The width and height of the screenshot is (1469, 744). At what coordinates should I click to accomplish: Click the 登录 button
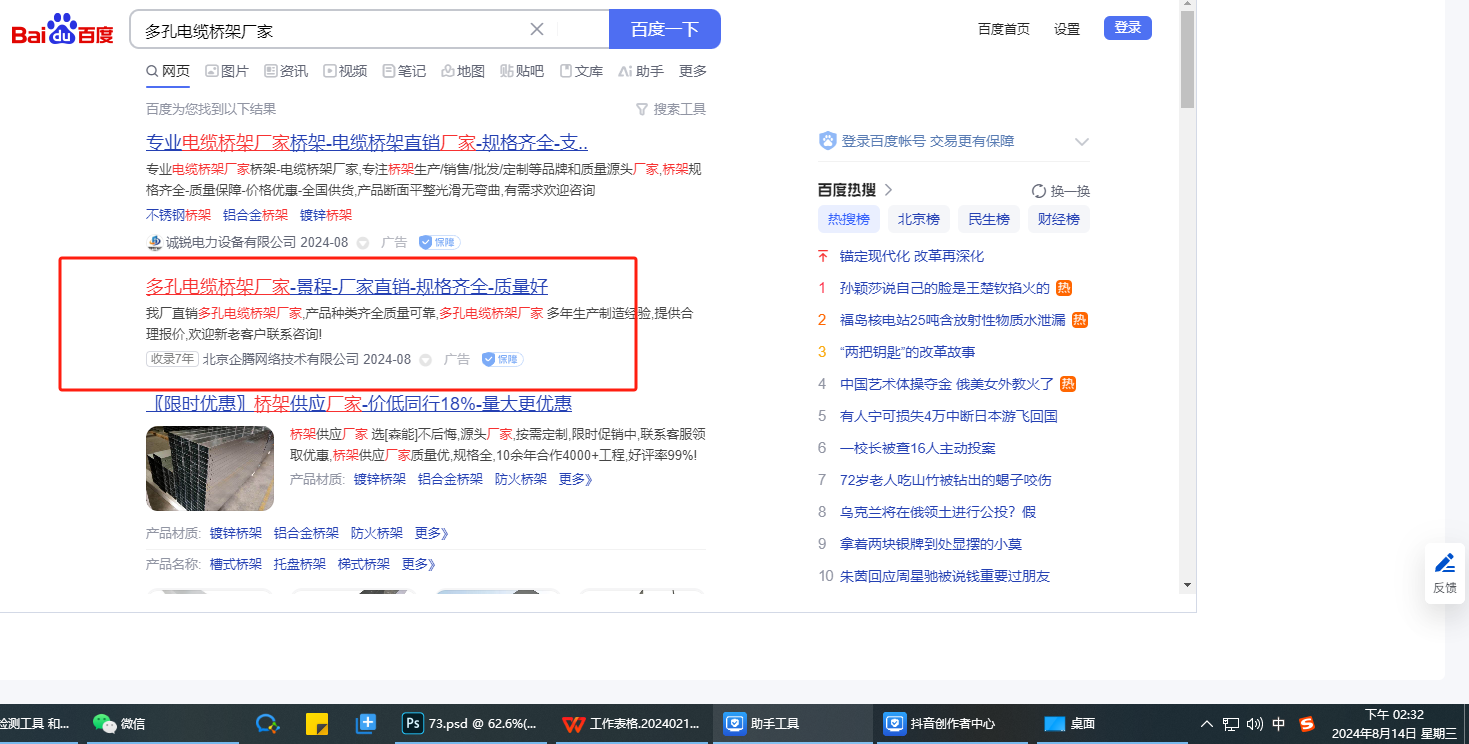(1128, 28)
